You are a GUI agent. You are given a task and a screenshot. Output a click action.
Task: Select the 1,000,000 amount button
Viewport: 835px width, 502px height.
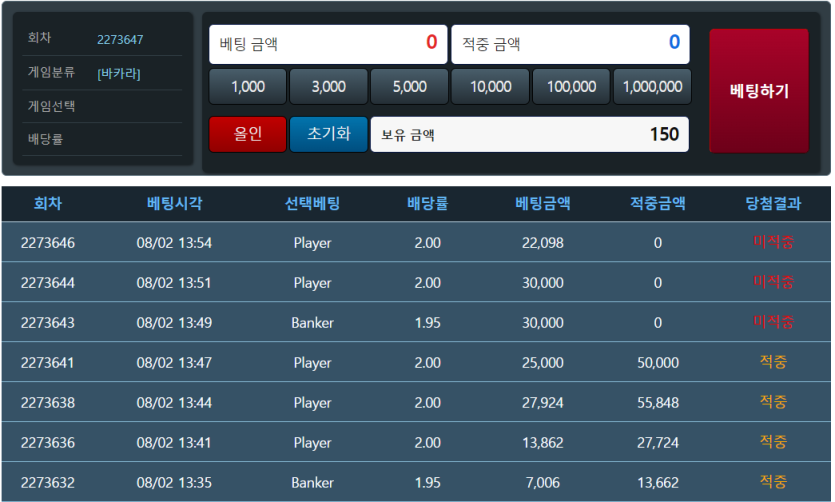[x=652, y=86]
